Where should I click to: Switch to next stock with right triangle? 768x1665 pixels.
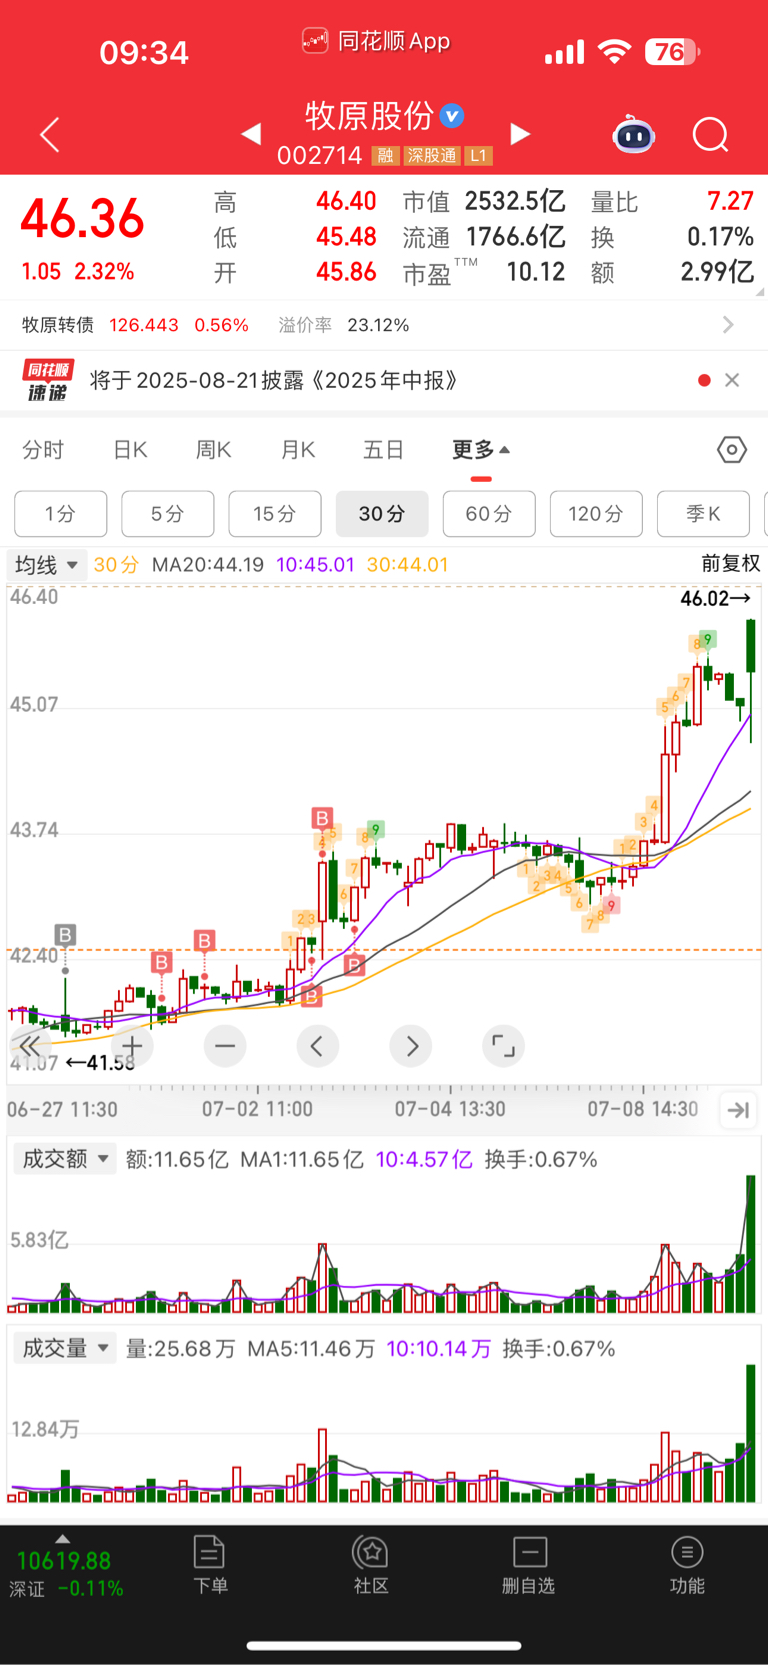520,134
